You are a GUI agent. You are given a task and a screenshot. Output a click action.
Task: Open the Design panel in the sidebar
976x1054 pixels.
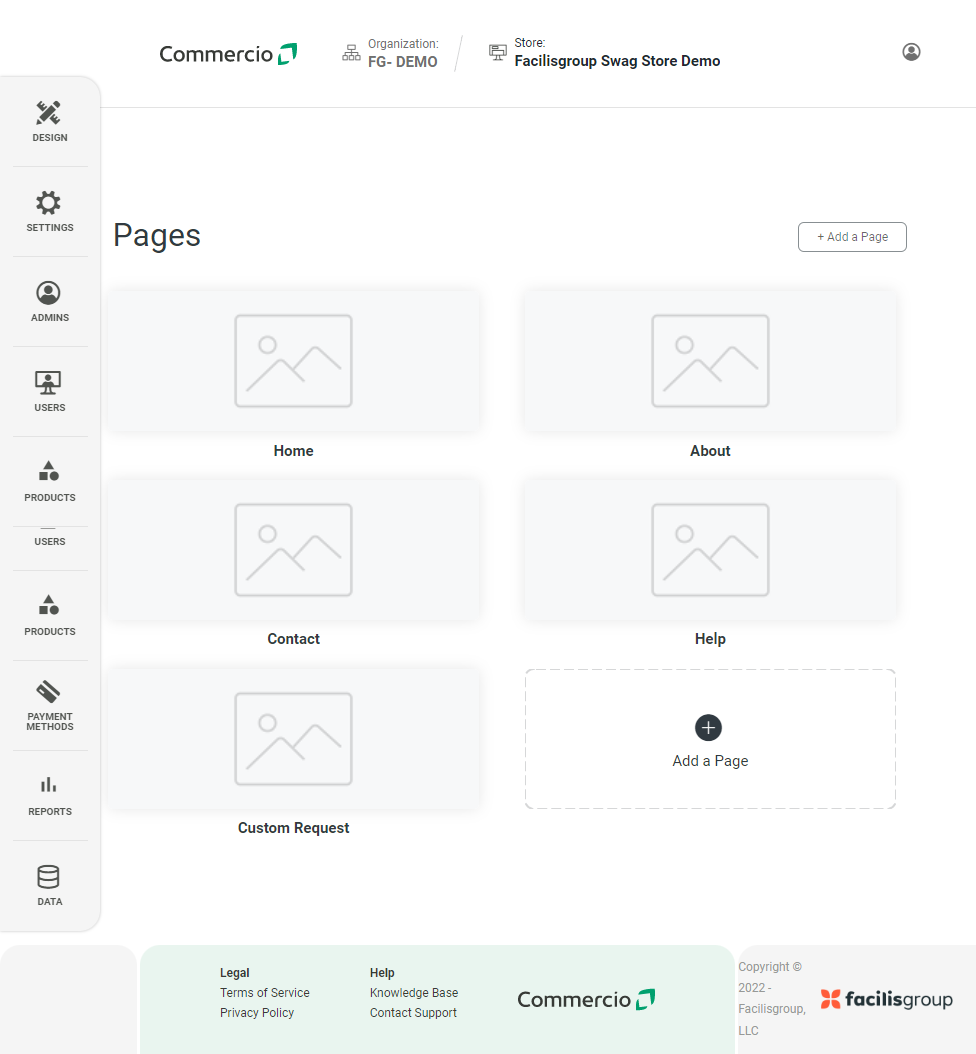(x=49, y=120)
